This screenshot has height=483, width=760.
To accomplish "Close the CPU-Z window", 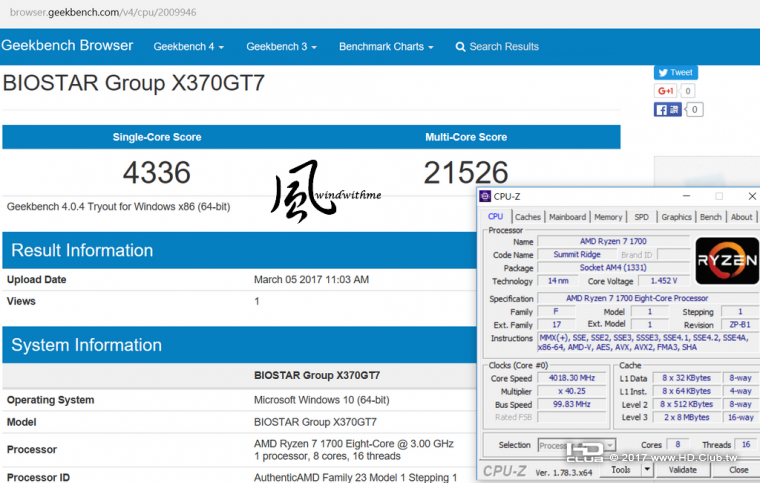I will pos(752,196).
